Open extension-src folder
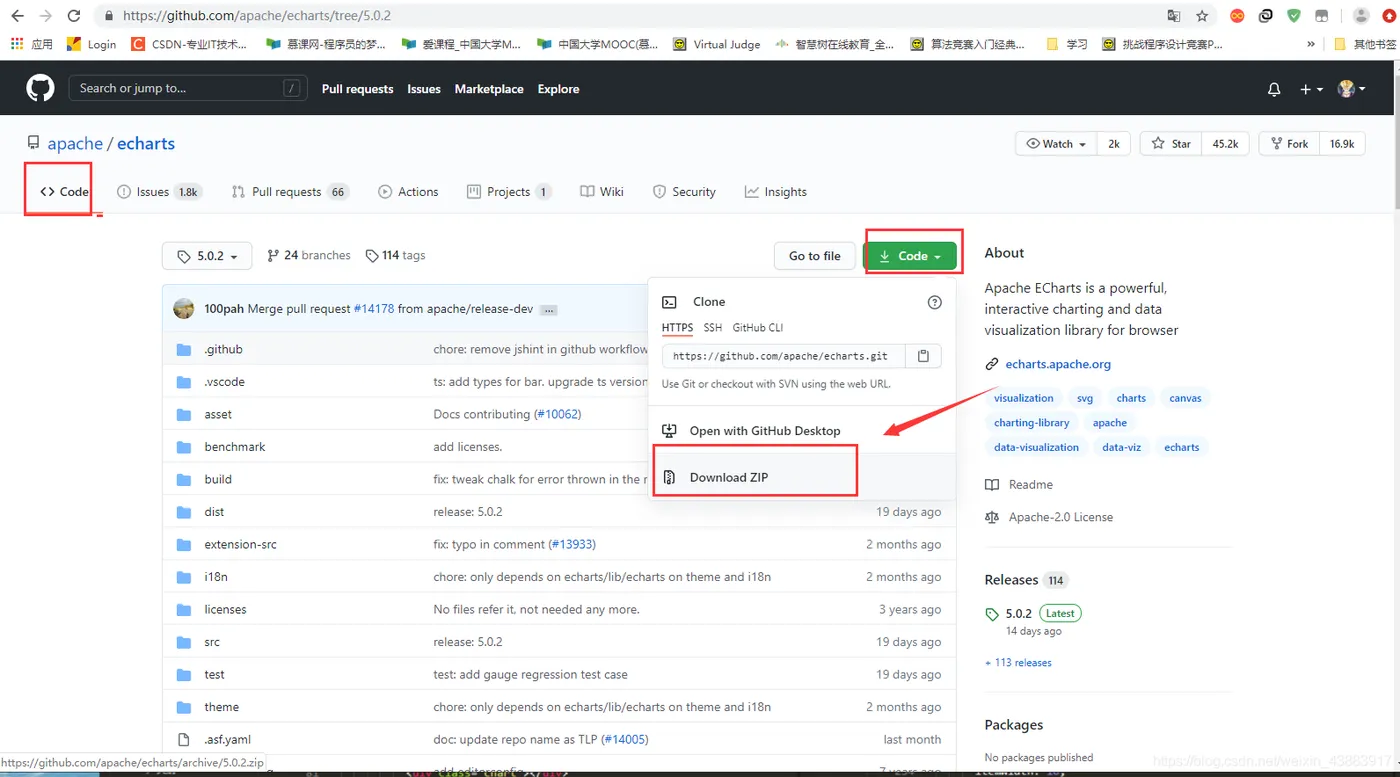This screenshot has width=1400, height=777. click(x=240, y=544)
